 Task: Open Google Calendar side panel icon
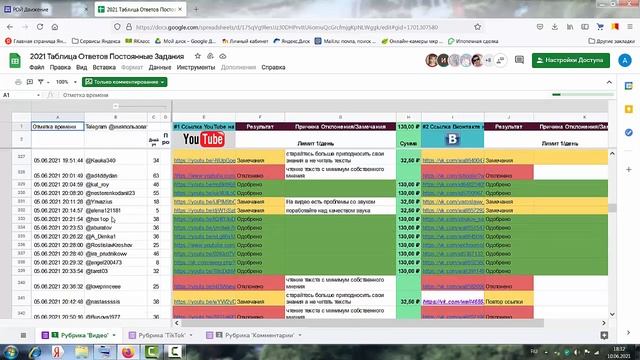pos(629,86)
